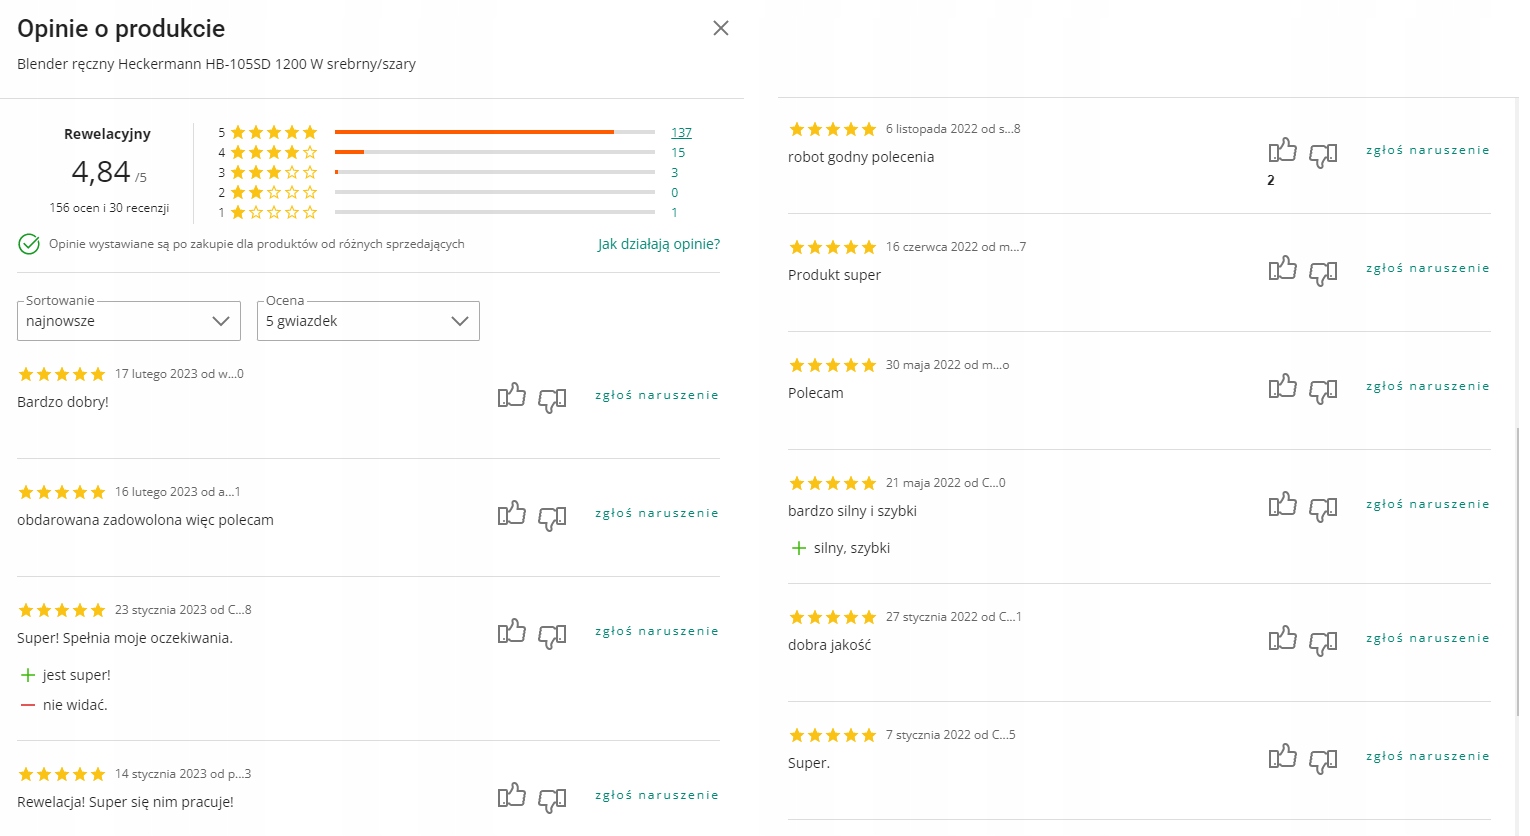Image resolution: width=1530 pixels, height=836 pixels.
Task: Filter by the 4-star rating bar
Action: (495, 152)
